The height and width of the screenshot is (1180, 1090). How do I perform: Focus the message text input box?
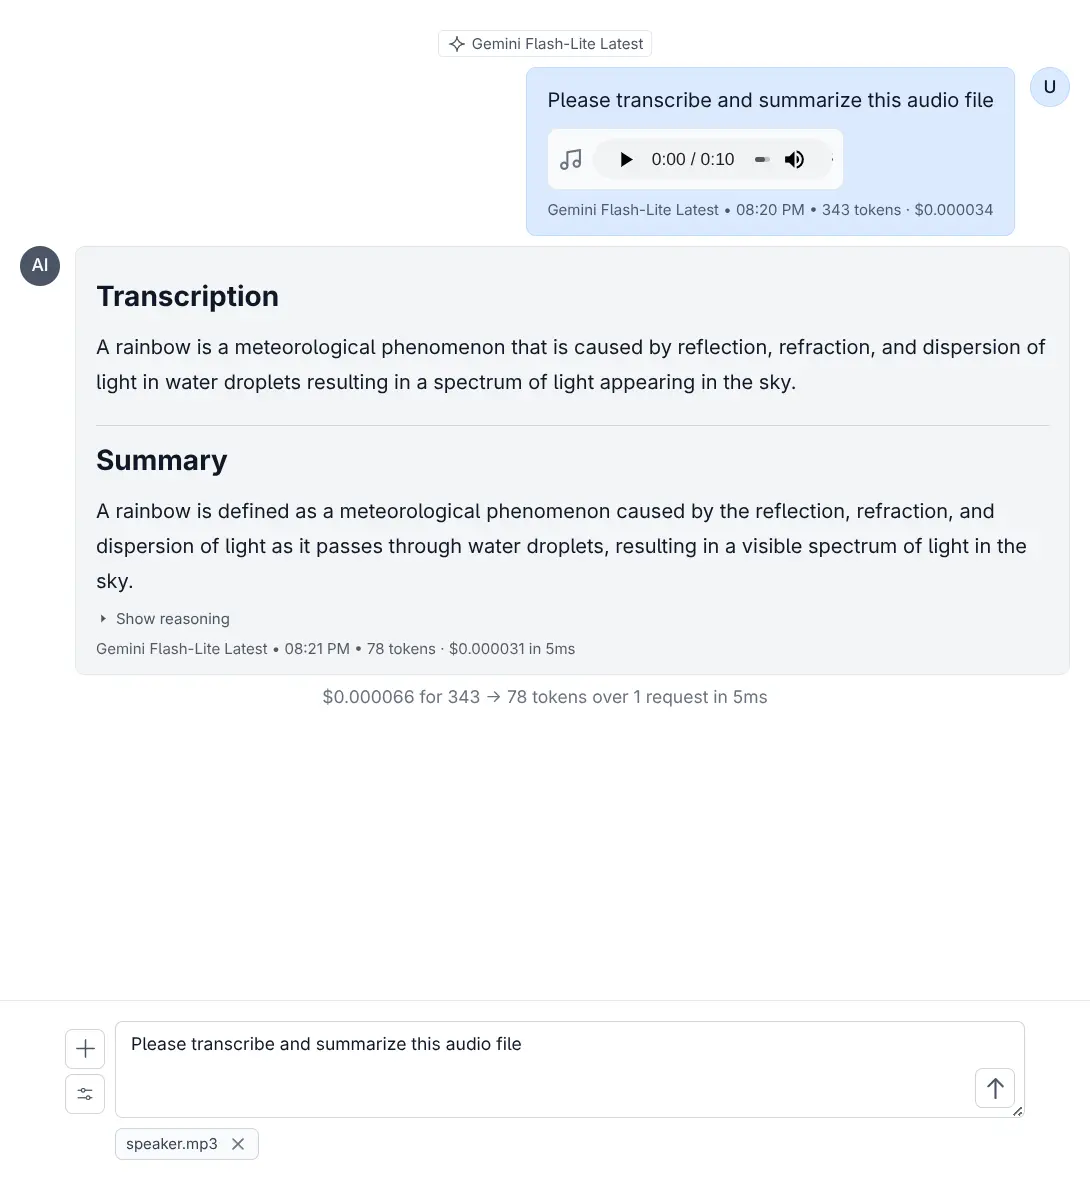540,1068
